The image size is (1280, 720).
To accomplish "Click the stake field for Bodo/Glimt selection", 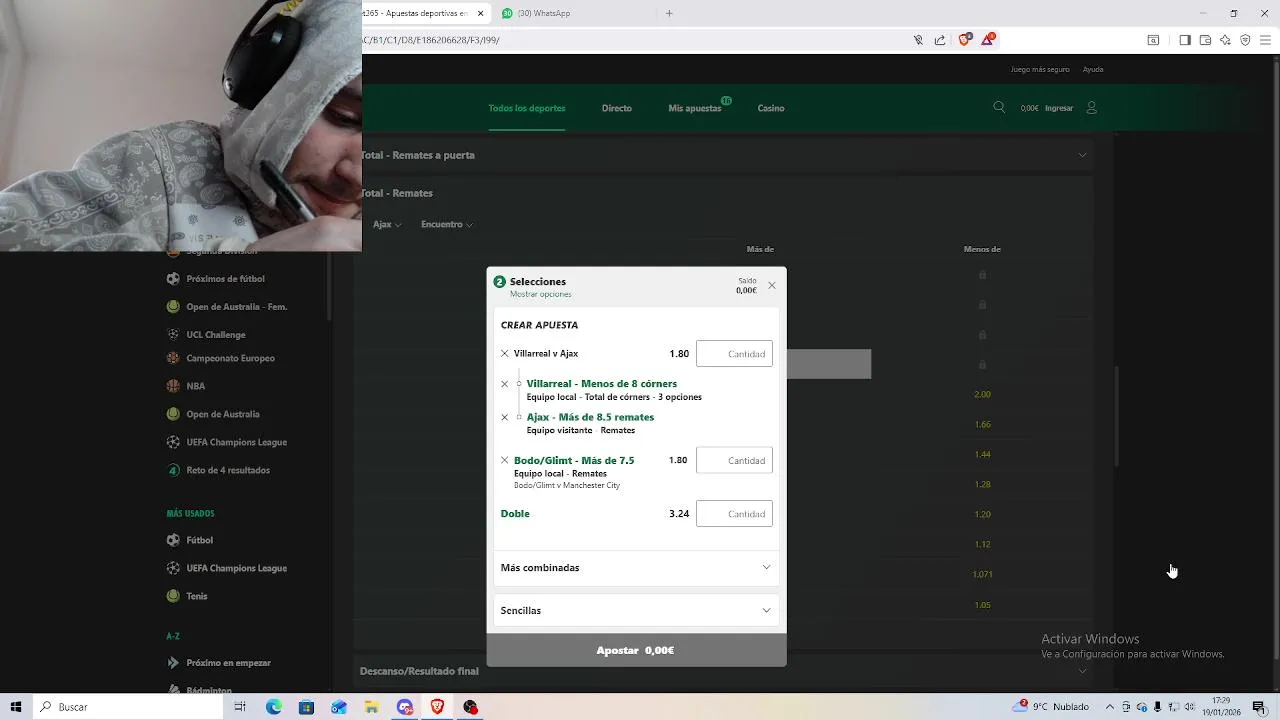I will pyautogui.click(x=734, y=461).
